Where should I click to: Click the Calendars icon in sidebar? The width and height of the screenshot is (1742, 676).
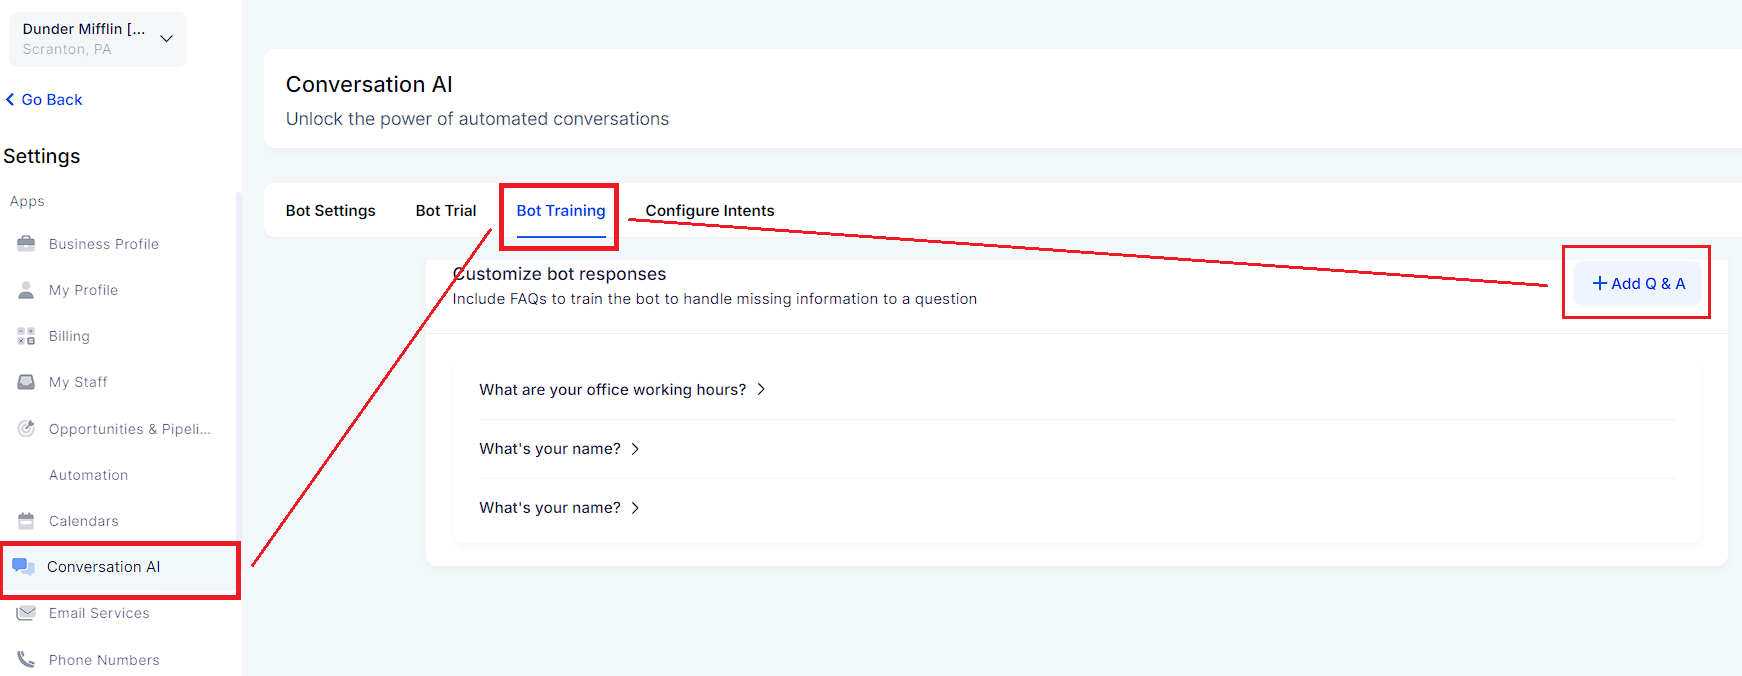[x=26, y=520]
